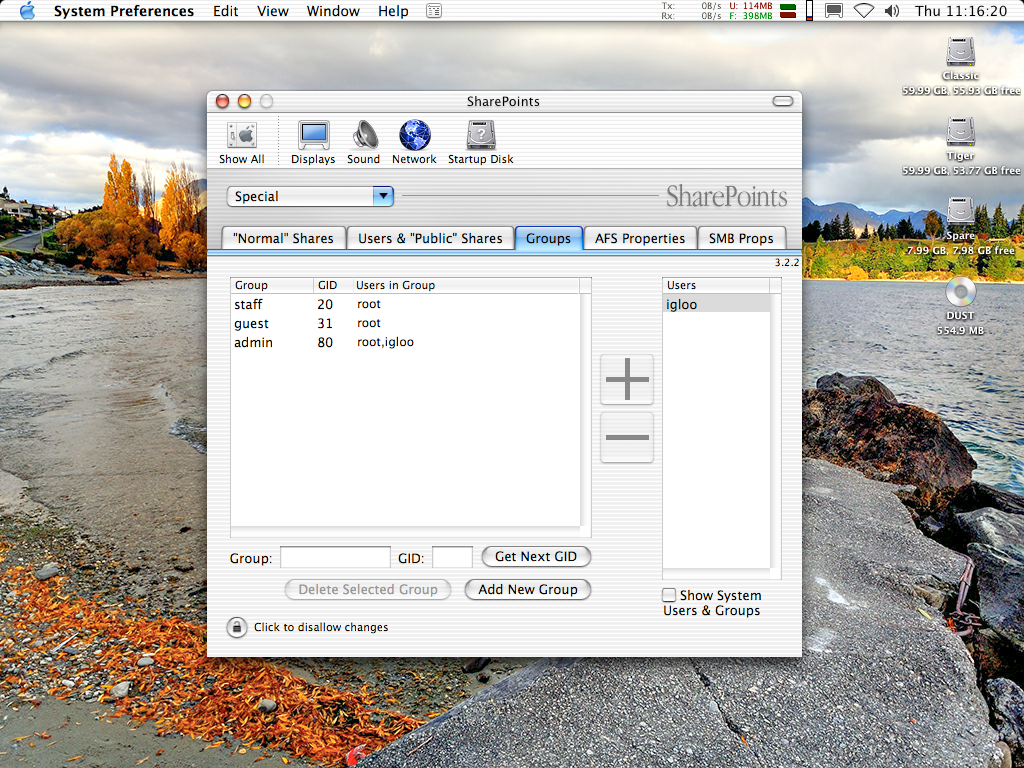Screen dimensions: 1024x768
Task: Select the staff group row
Action: [x=405, y=304]
